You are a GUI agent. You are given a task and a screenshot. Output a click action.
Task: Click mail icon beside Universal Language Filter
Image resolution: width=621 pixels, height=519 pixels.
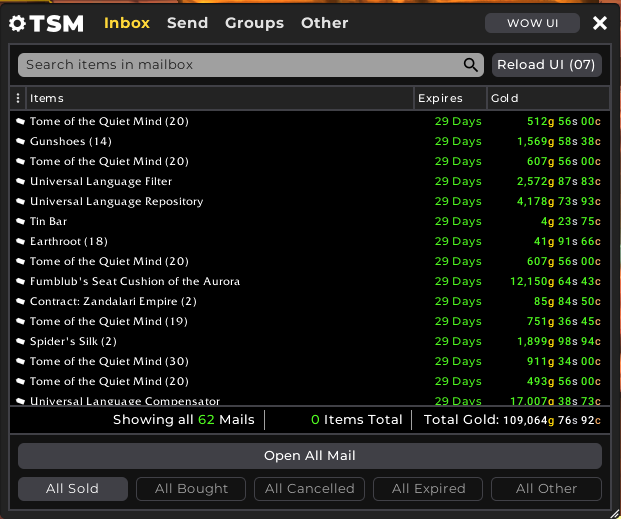[20, 182]
